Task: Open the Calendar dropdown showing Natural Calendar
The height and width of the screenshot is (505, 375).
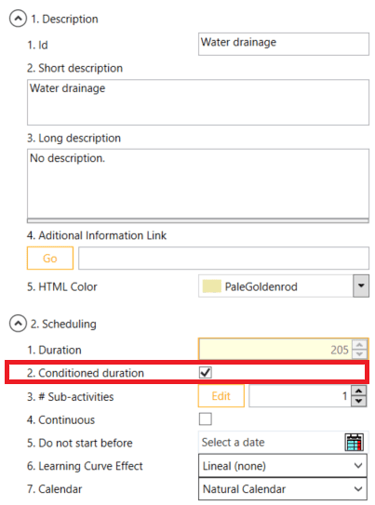Action: coord(283,489)
